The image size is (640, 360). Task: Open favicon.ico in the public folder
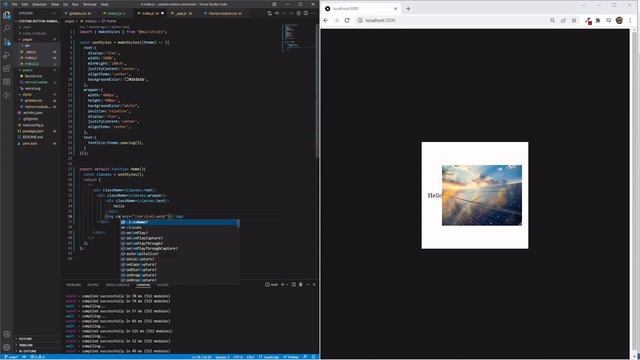click(33, 76)
